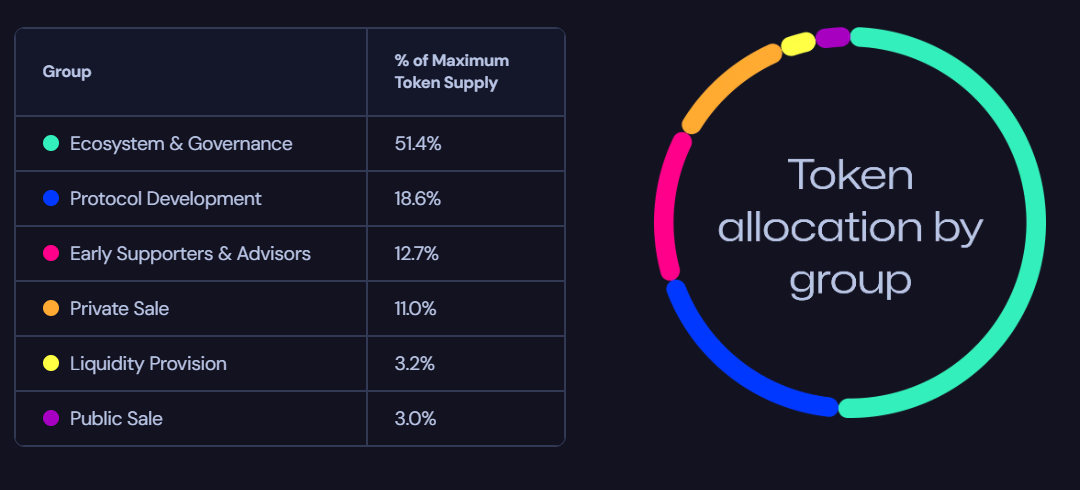Click the Group column header
Viewport: 1080px width, 490px height.
pyautogui.click(x=67, y=72)
